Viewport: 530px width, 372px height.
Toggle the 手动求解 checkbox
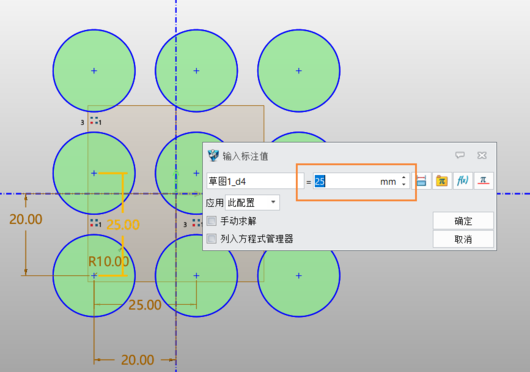pos(212,221)
